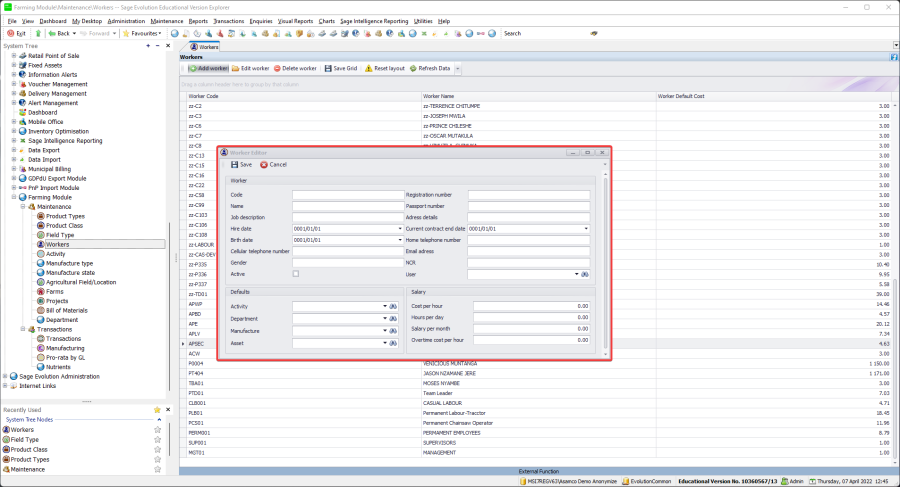
Task: Click the binoculars lookup beside Activity field
Action: pyautogui.click(x=394, y=307)
